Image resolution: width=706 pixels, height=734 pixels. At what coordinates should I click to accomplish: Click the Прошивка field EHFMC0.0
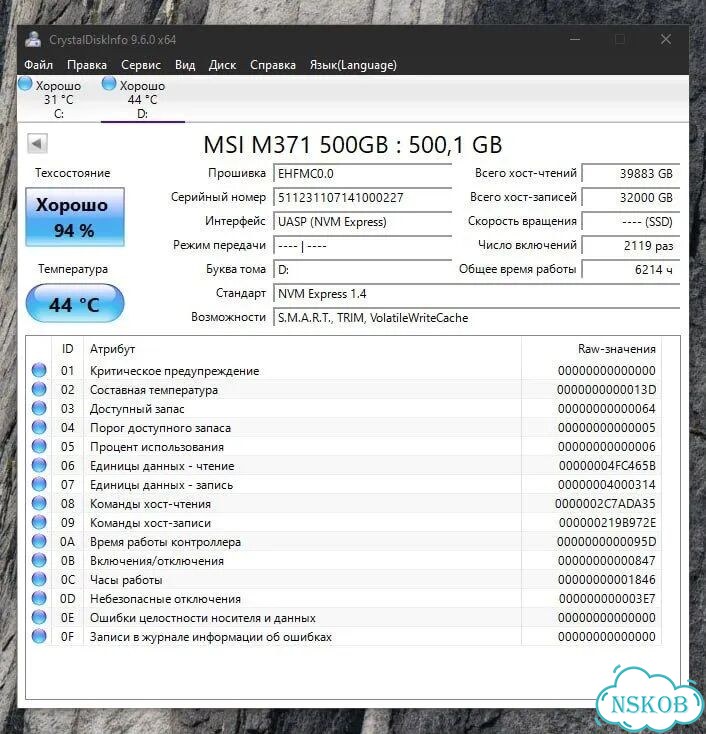coord(362,174)
